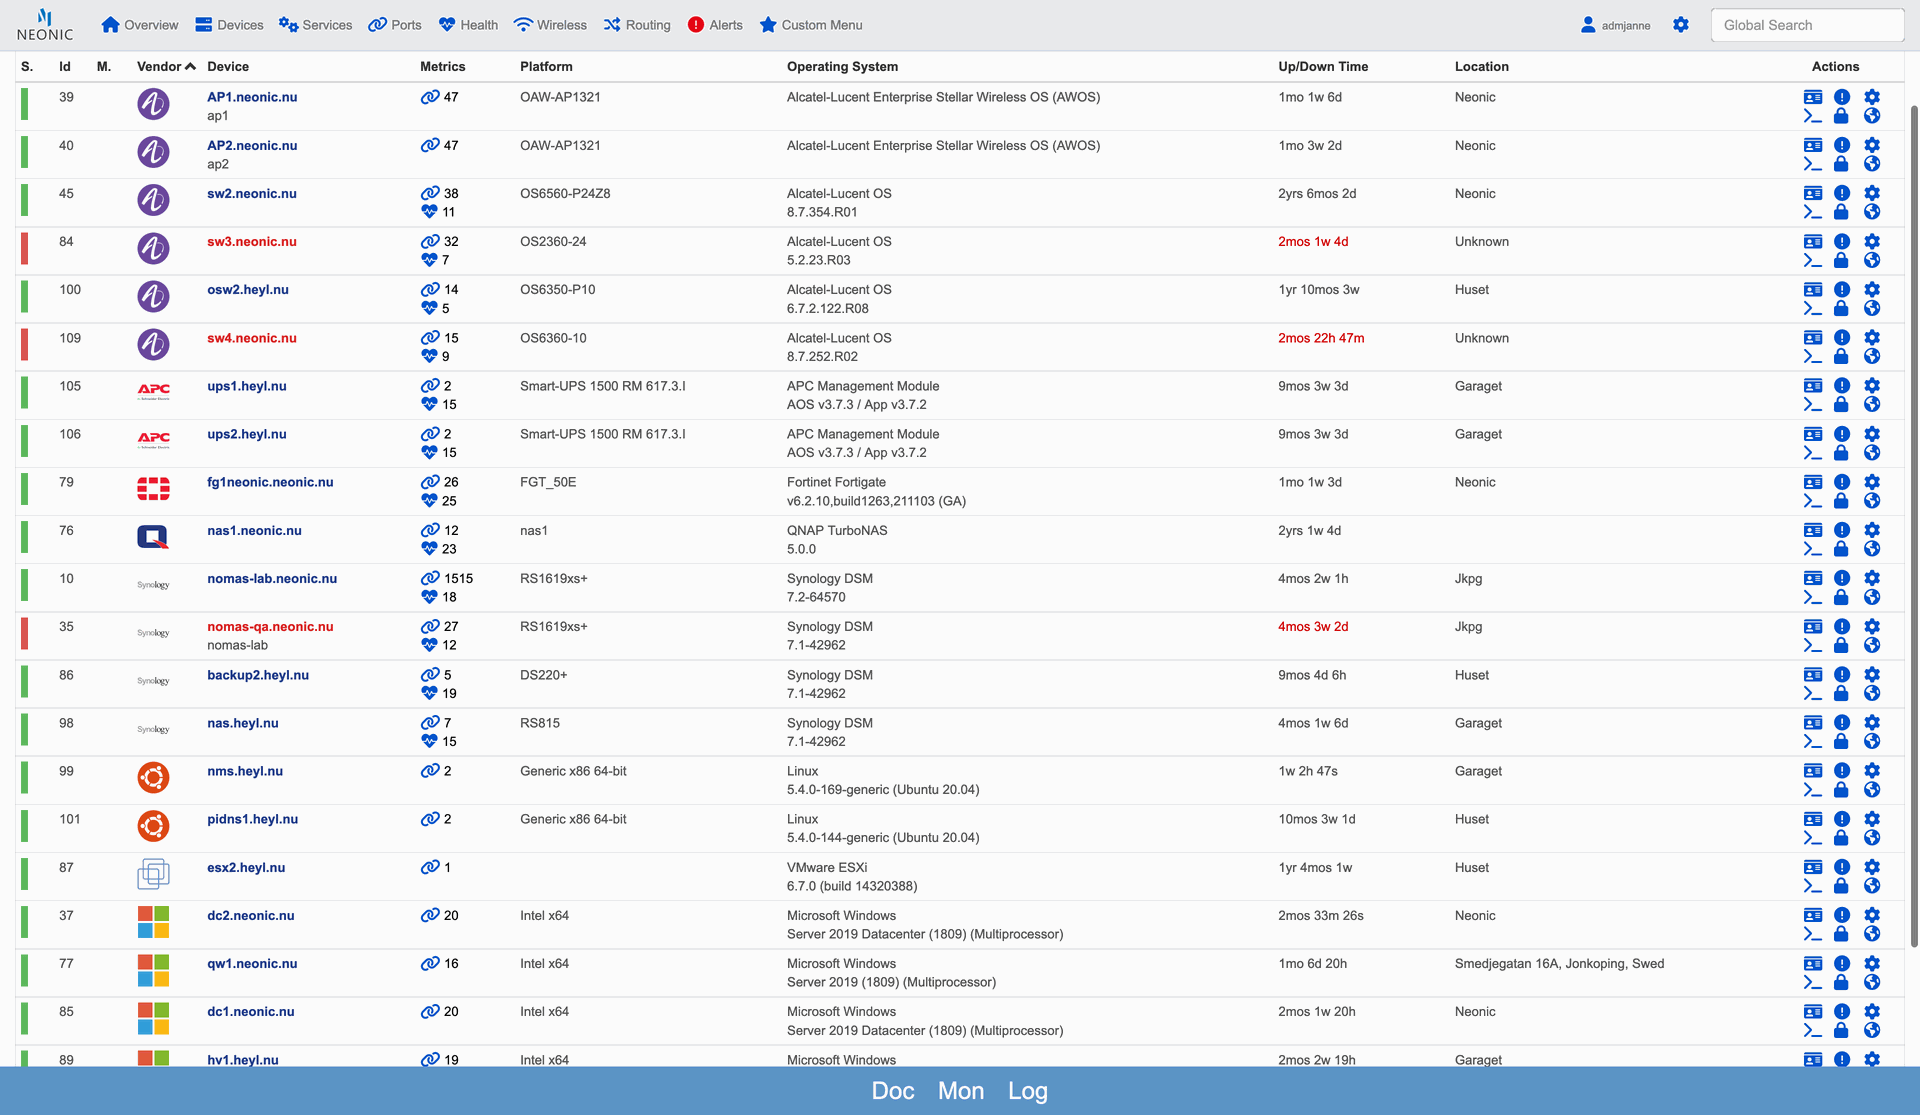Click the exclamation alert icon for ups2.heyl.nu

pos(1842,434)
